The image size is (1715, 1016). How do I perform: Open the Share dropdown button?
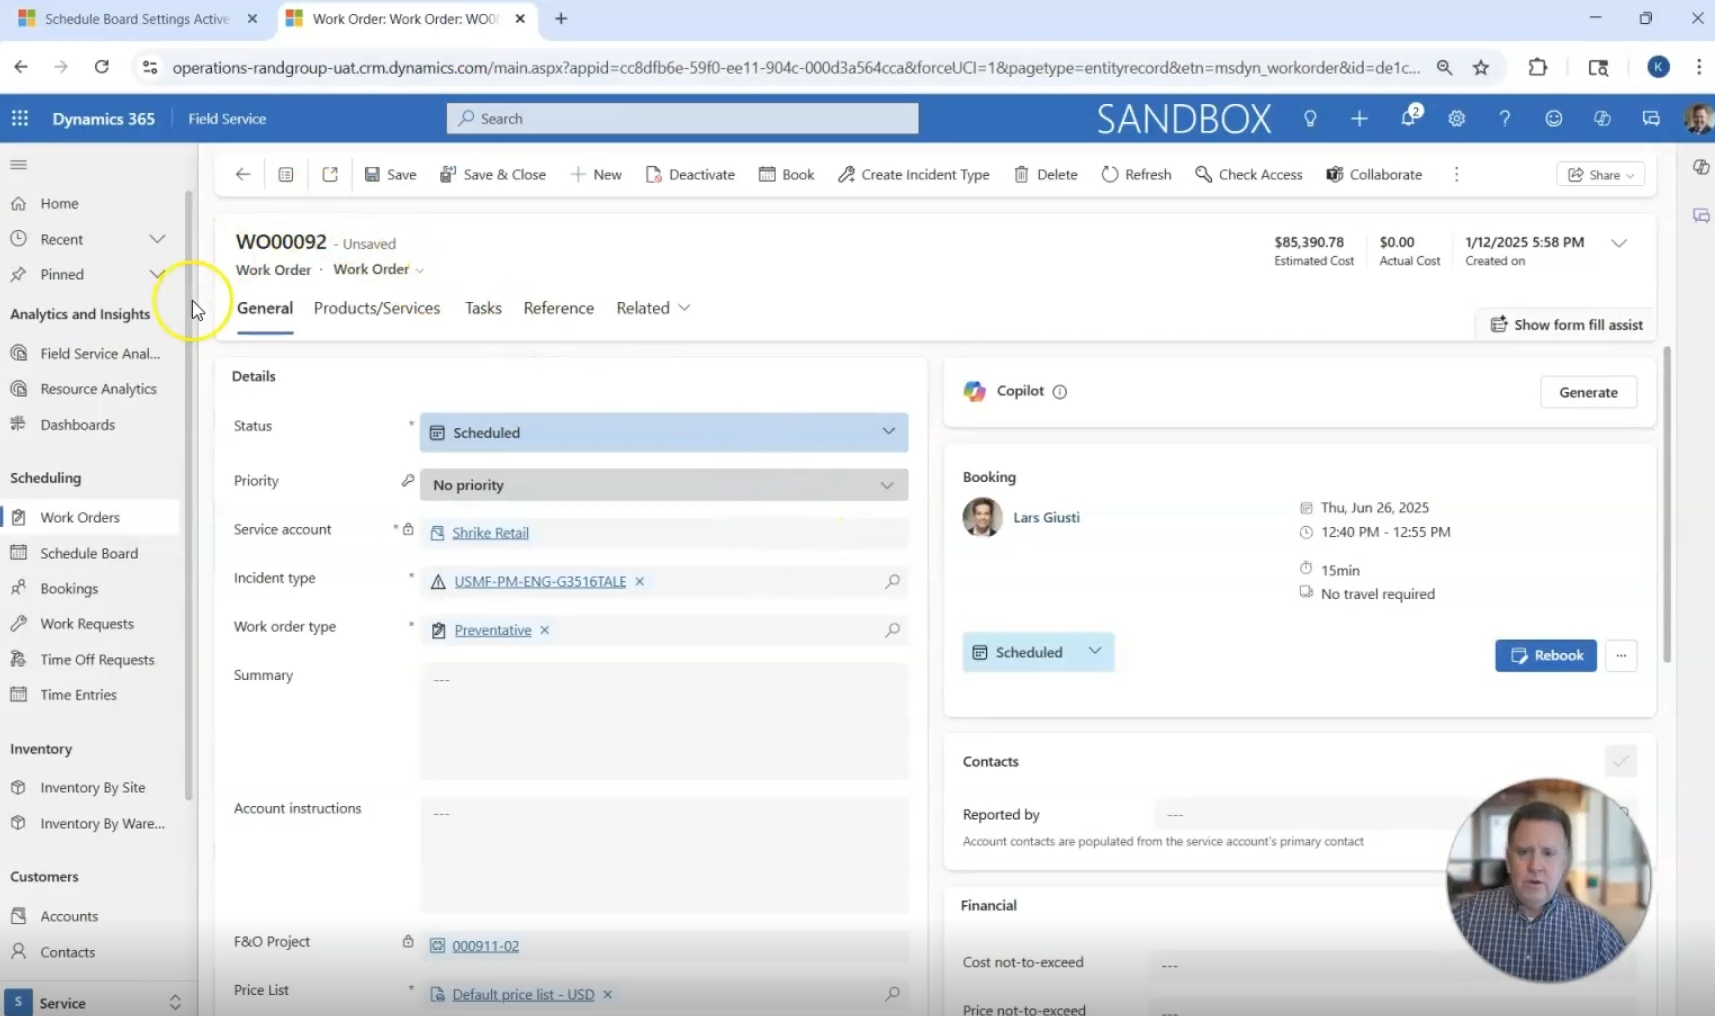(x=1600, y=174)
